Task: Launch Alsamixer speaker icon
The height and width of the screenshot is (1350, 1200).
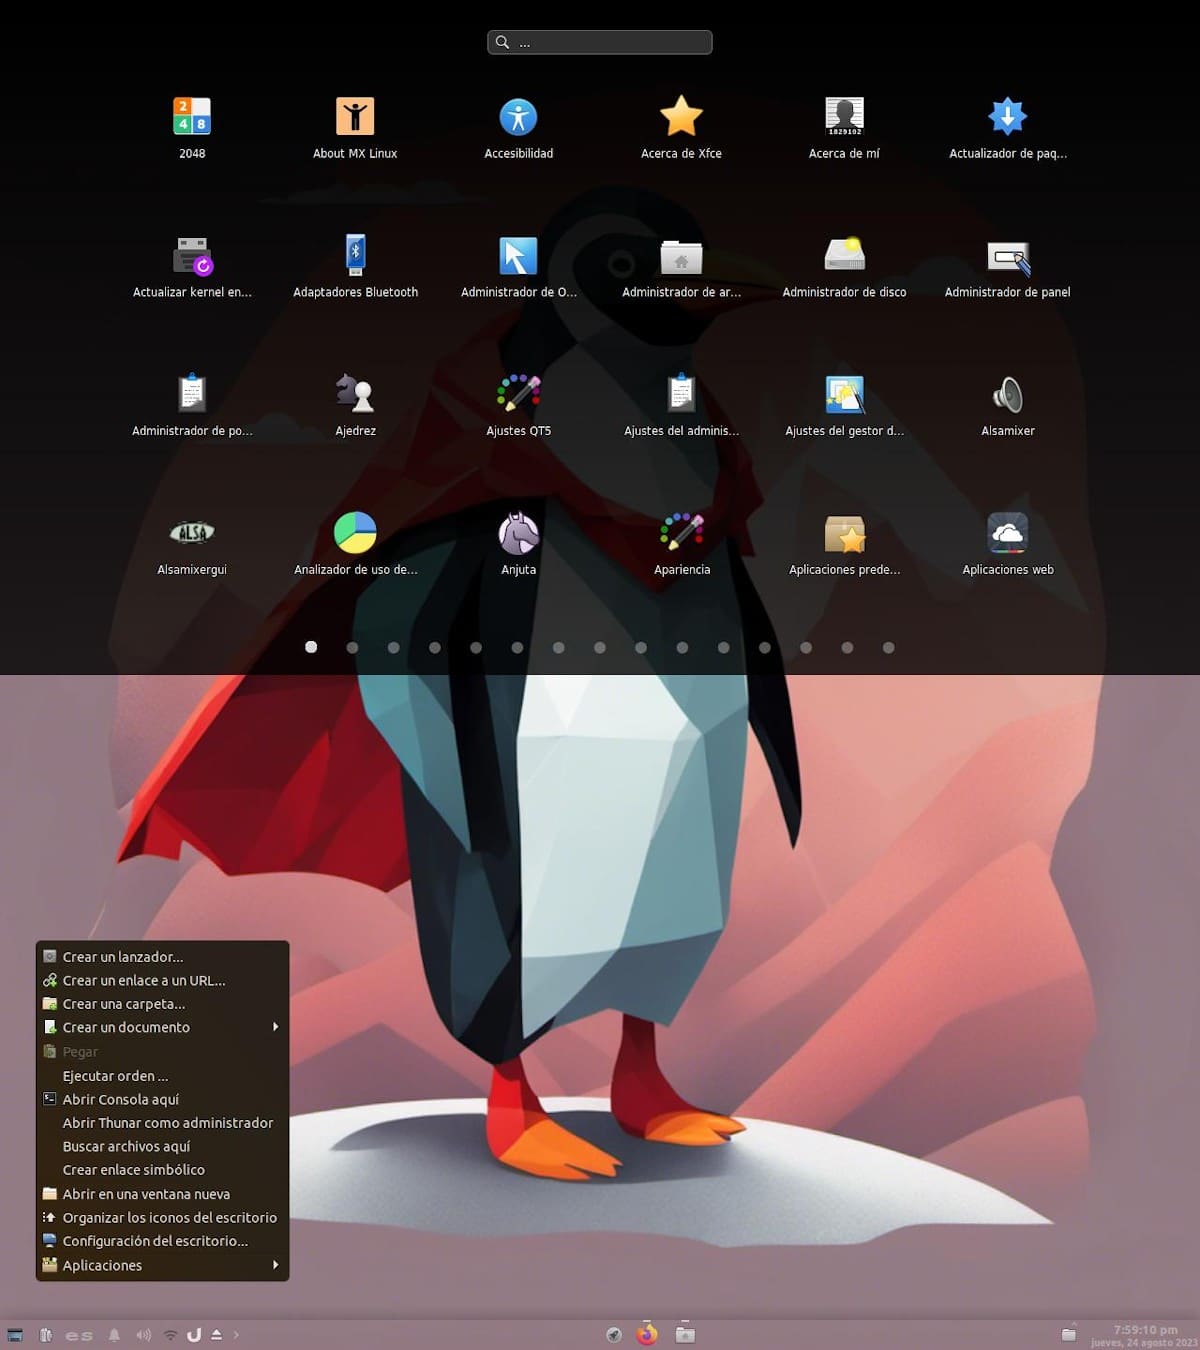Action: click(1007, 395)
